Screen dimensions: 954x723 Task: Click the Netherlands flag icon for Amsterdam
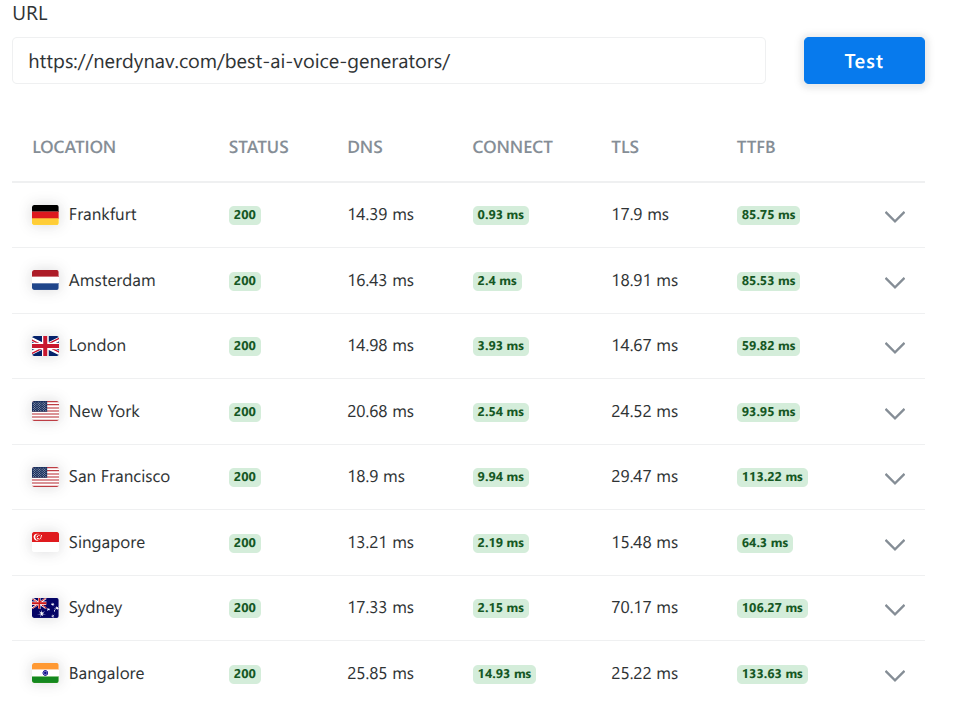pos(46,281)
